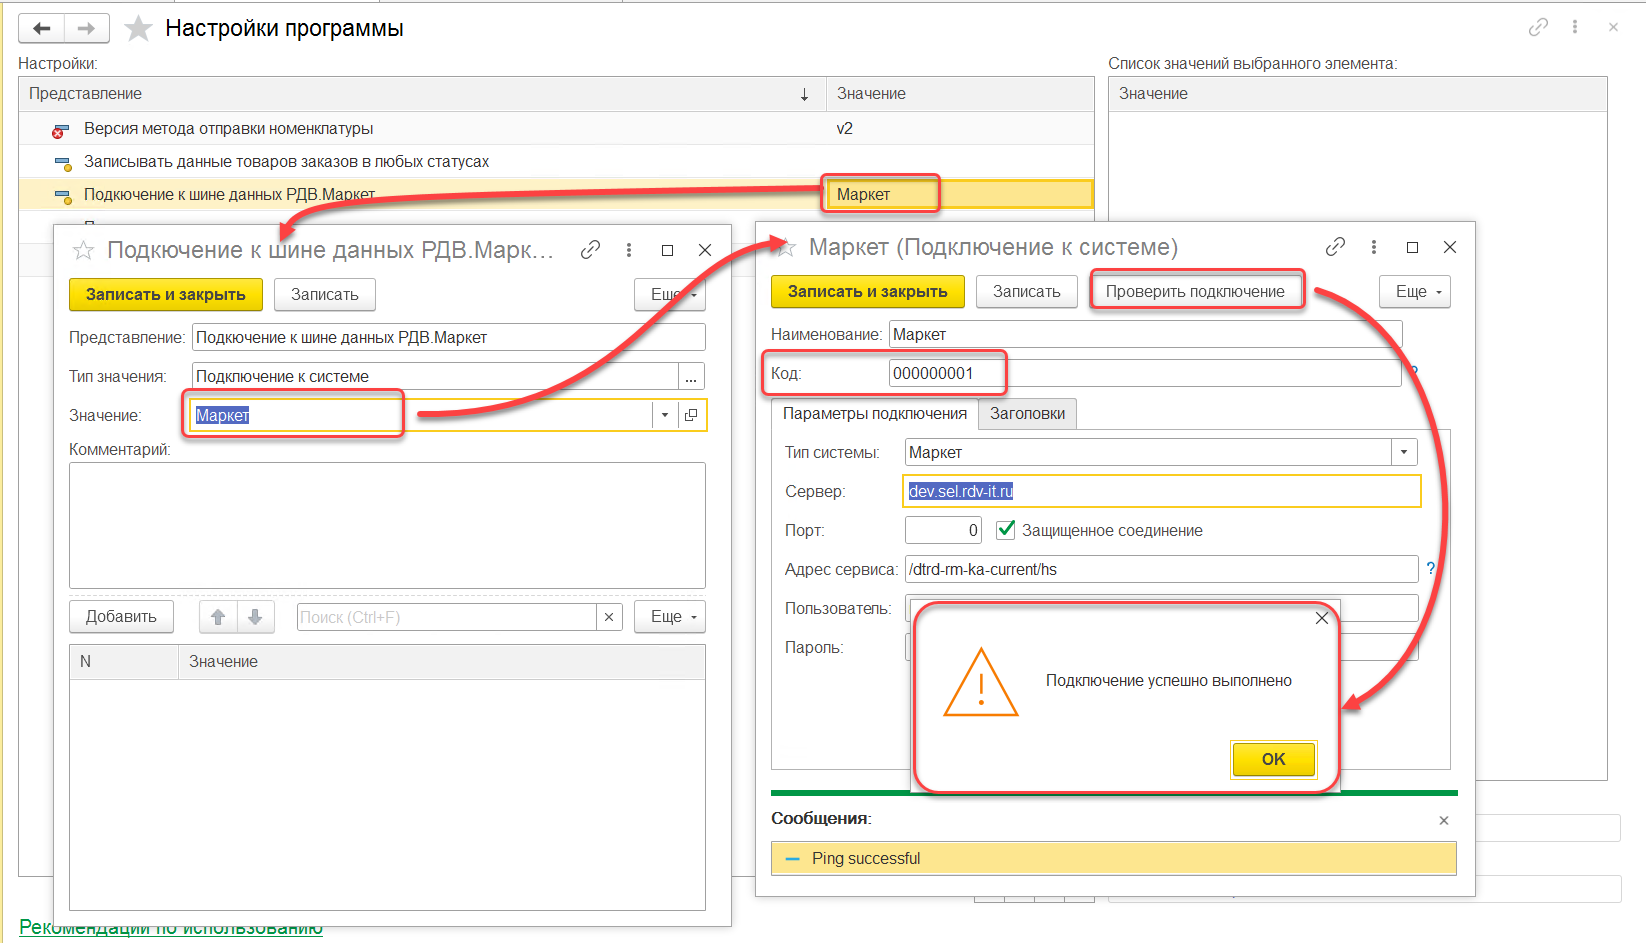Expand Тип системы dropdown
This screenshot has width=1646, height=943.
click(1404, 452)
